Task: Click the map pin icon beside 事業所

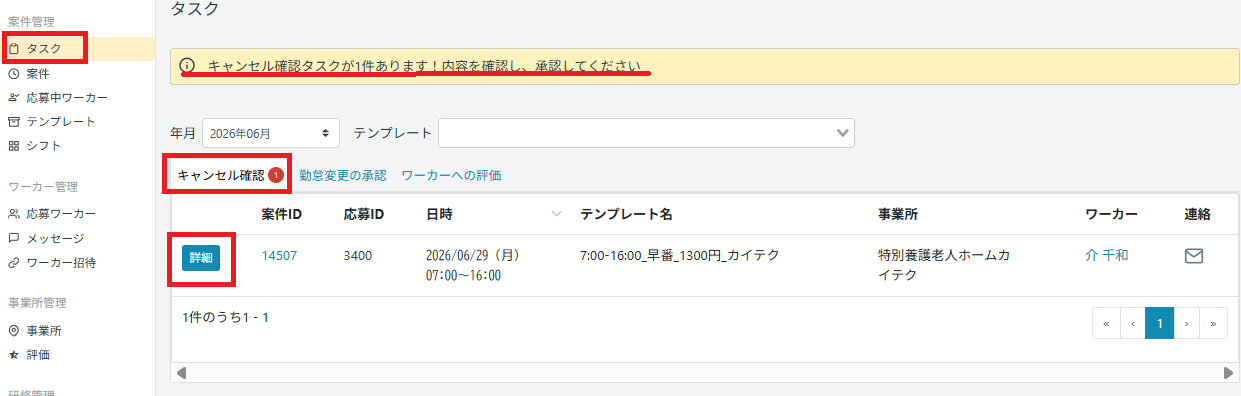Action: click(14, 330)
